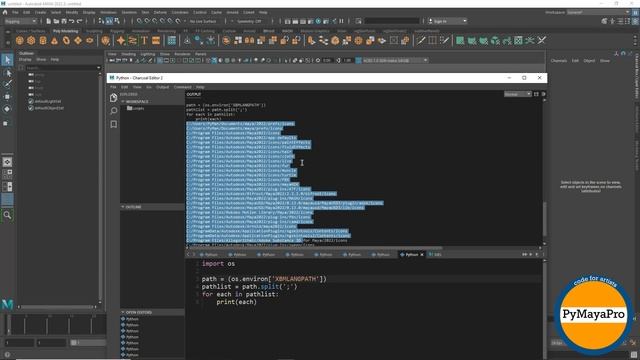Select the arrow Select tool in toolbox

point(7,60)
